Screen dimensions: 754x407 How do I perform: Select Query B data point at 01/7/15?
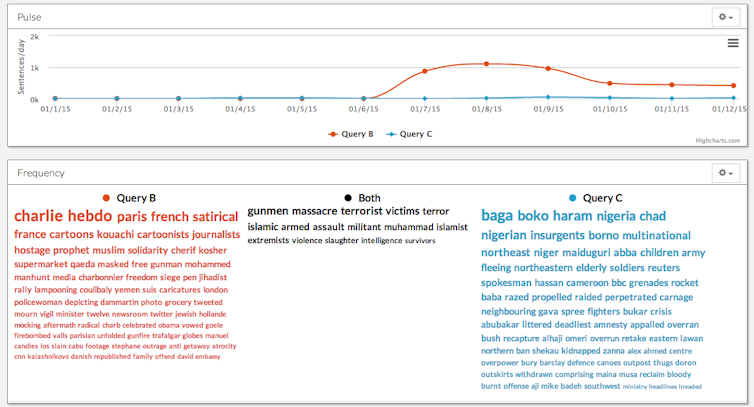tap(425, 71)
